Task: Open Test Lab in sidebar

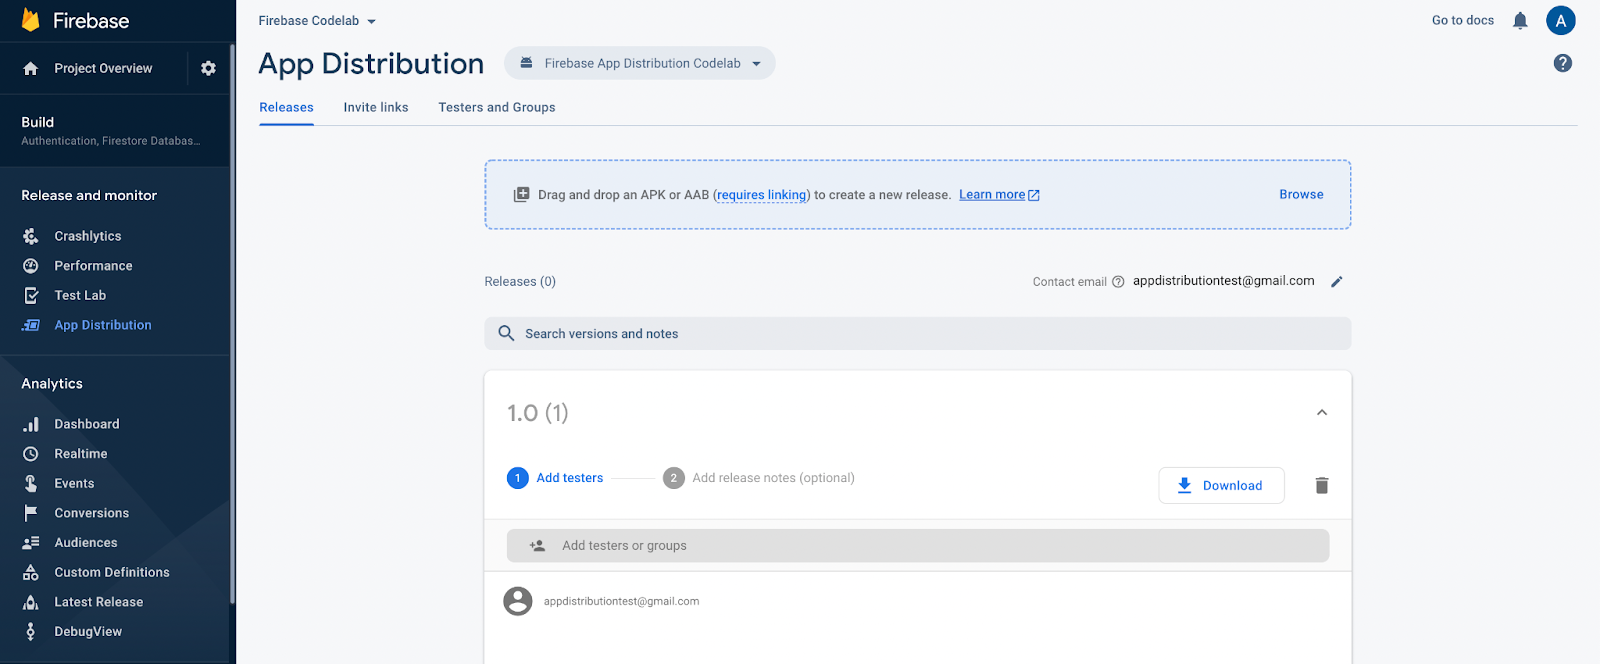Action: tap(80, 295)
